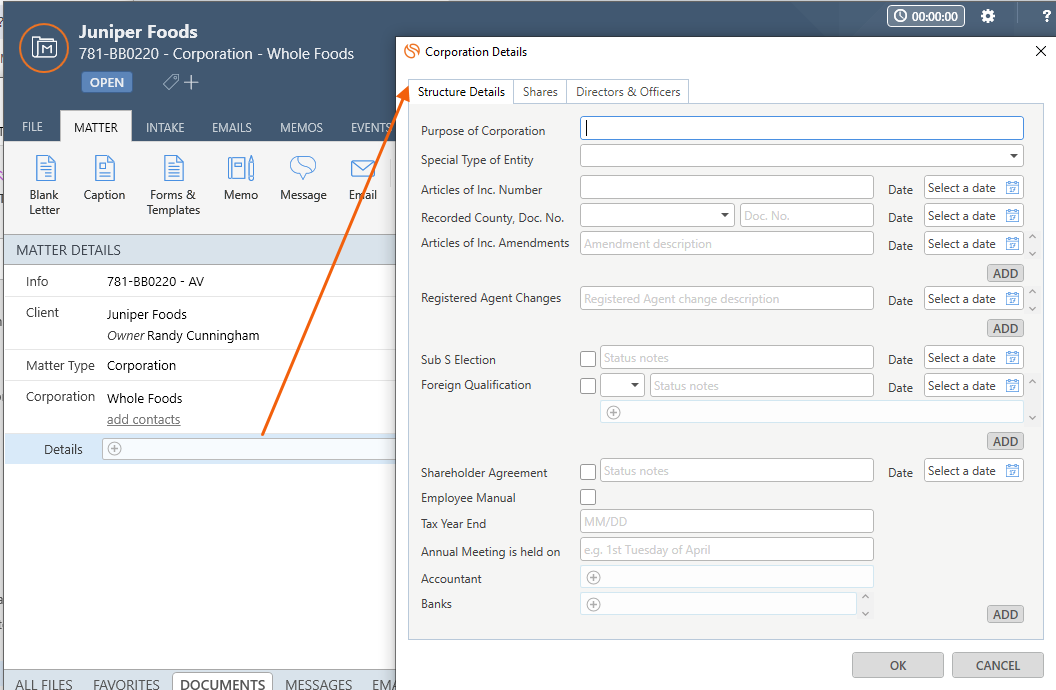
Task: Click the timer 00:00:00 button
Action: point(925,16)
